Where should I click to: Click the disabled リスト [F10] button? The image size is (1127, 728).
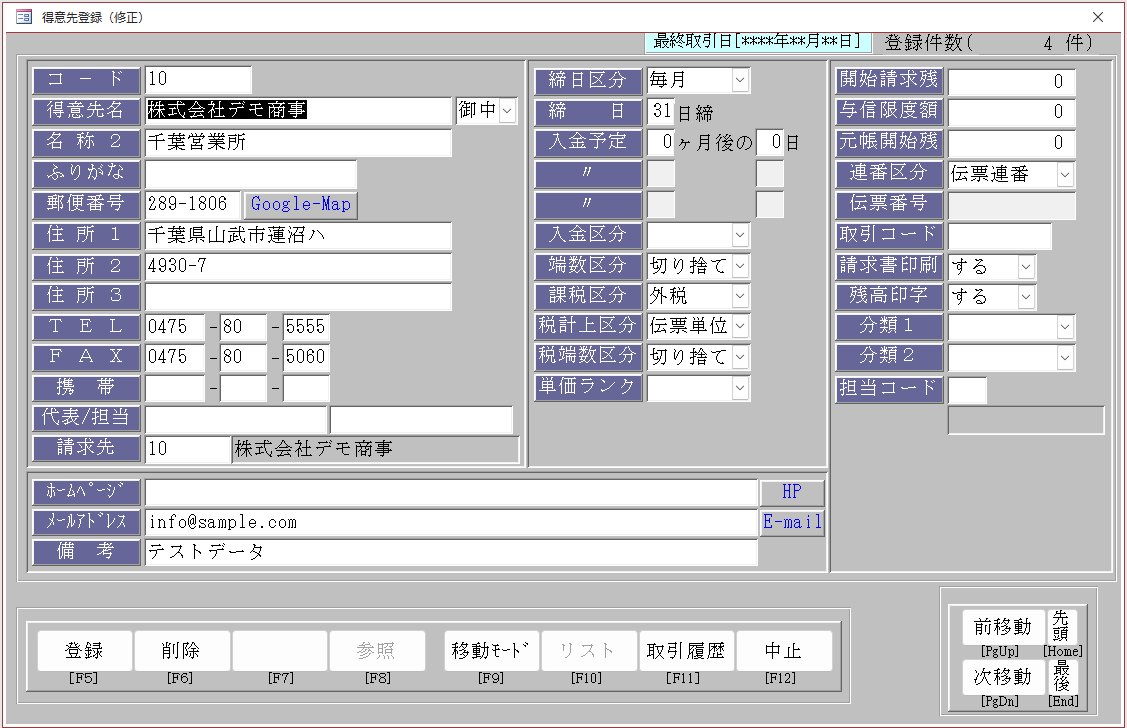(x=589, y=651)
